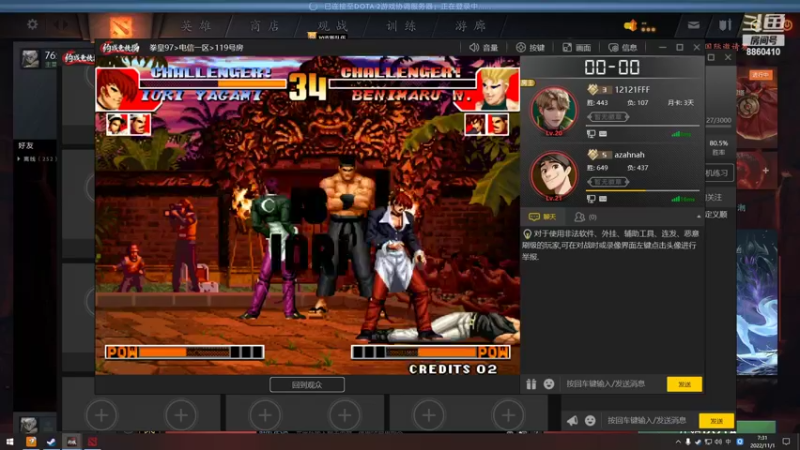This screenshot has height=450, width=800.
Task: Click the lobby chat 发送 send button
Action: point(716,421)
